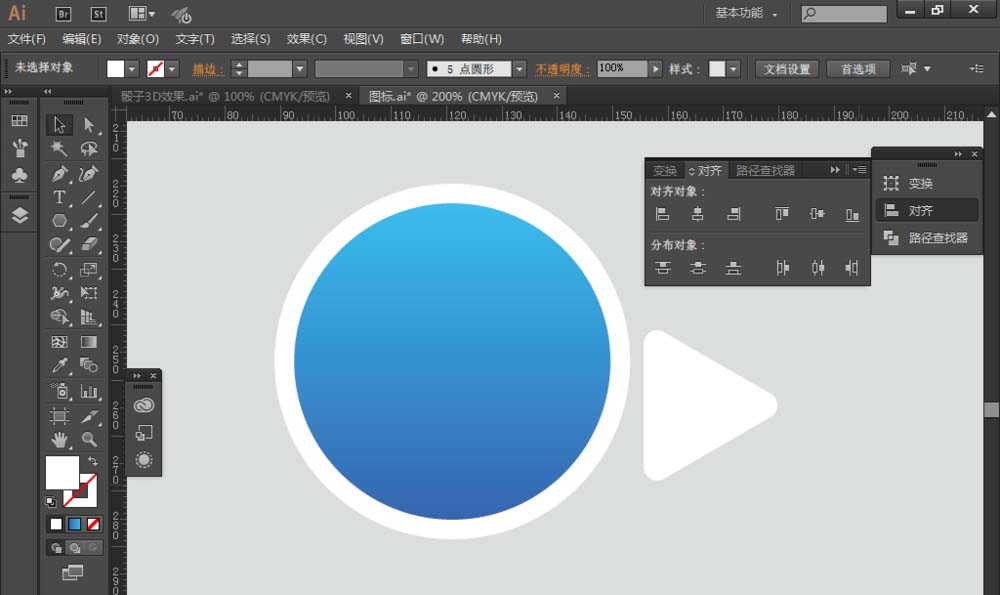Screen dimensions: 1000x595
Task: Open the brush definition dropdown
Action: [520, 69]
